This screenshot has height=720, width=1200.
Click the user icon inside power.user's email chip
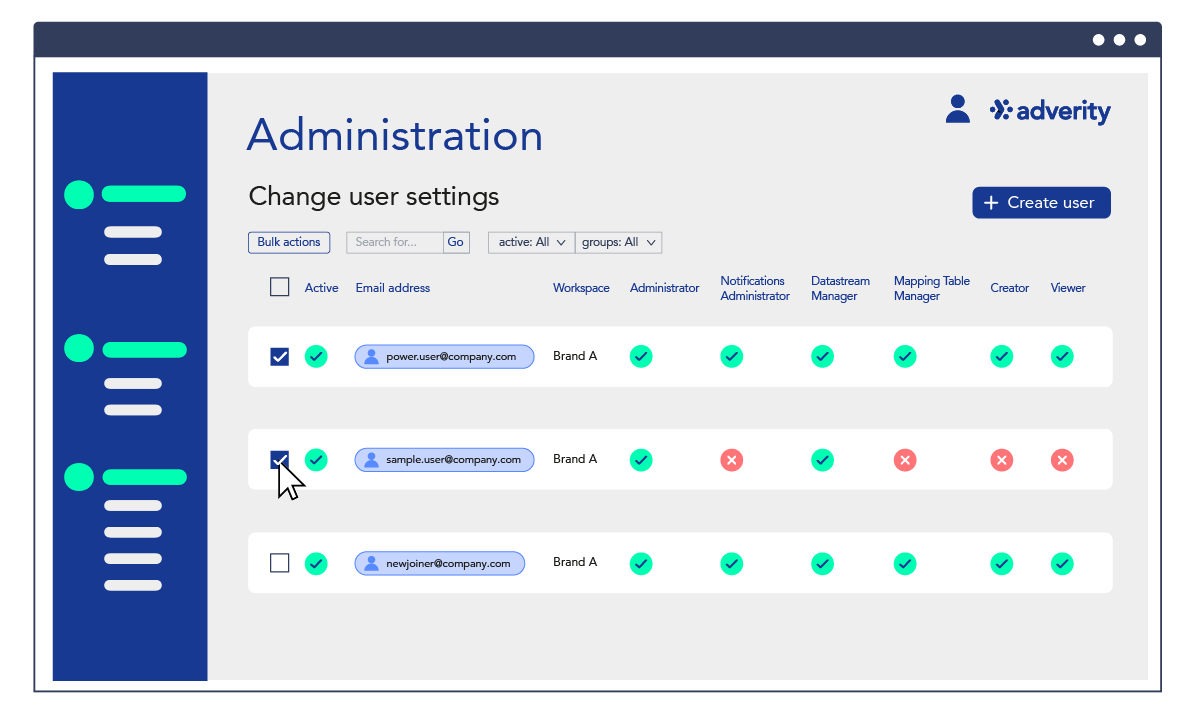point(370,356)
